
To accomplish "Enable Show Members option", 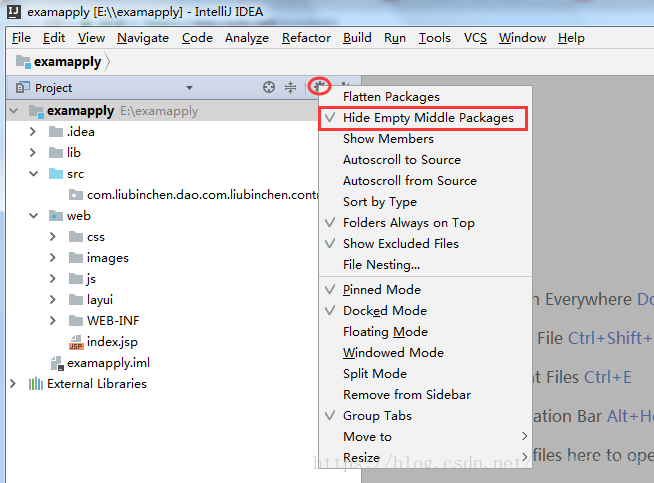I will pos(425,139).
